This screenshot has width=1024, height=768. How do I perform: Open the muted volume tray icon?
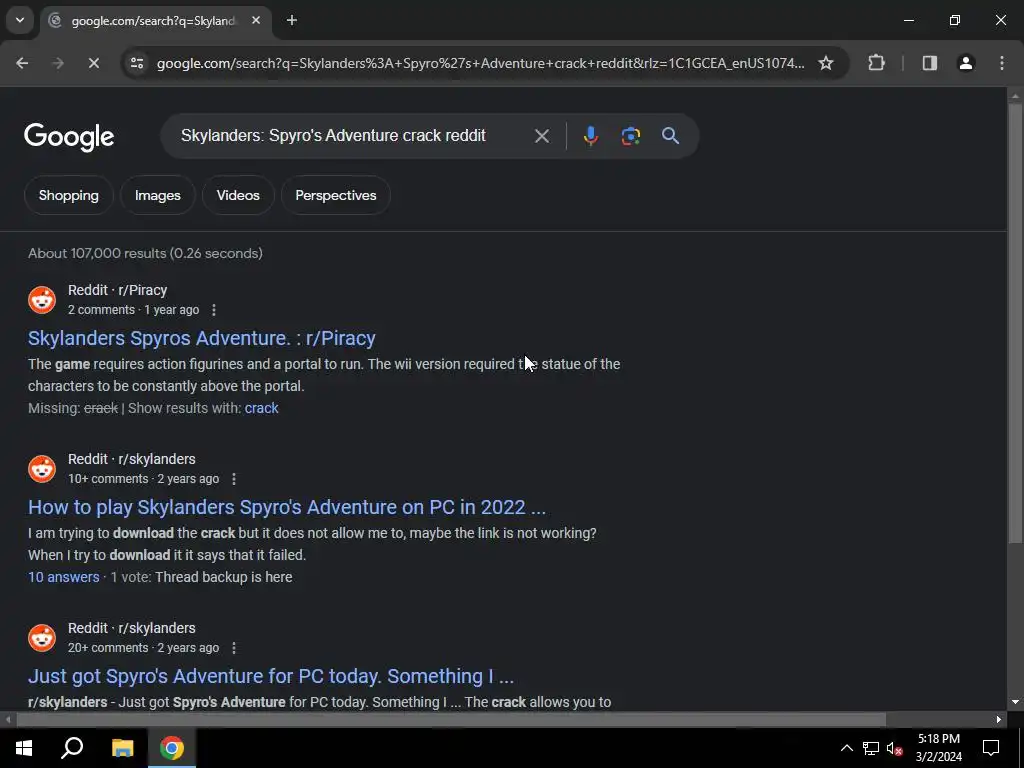click(x=895, y=748)
